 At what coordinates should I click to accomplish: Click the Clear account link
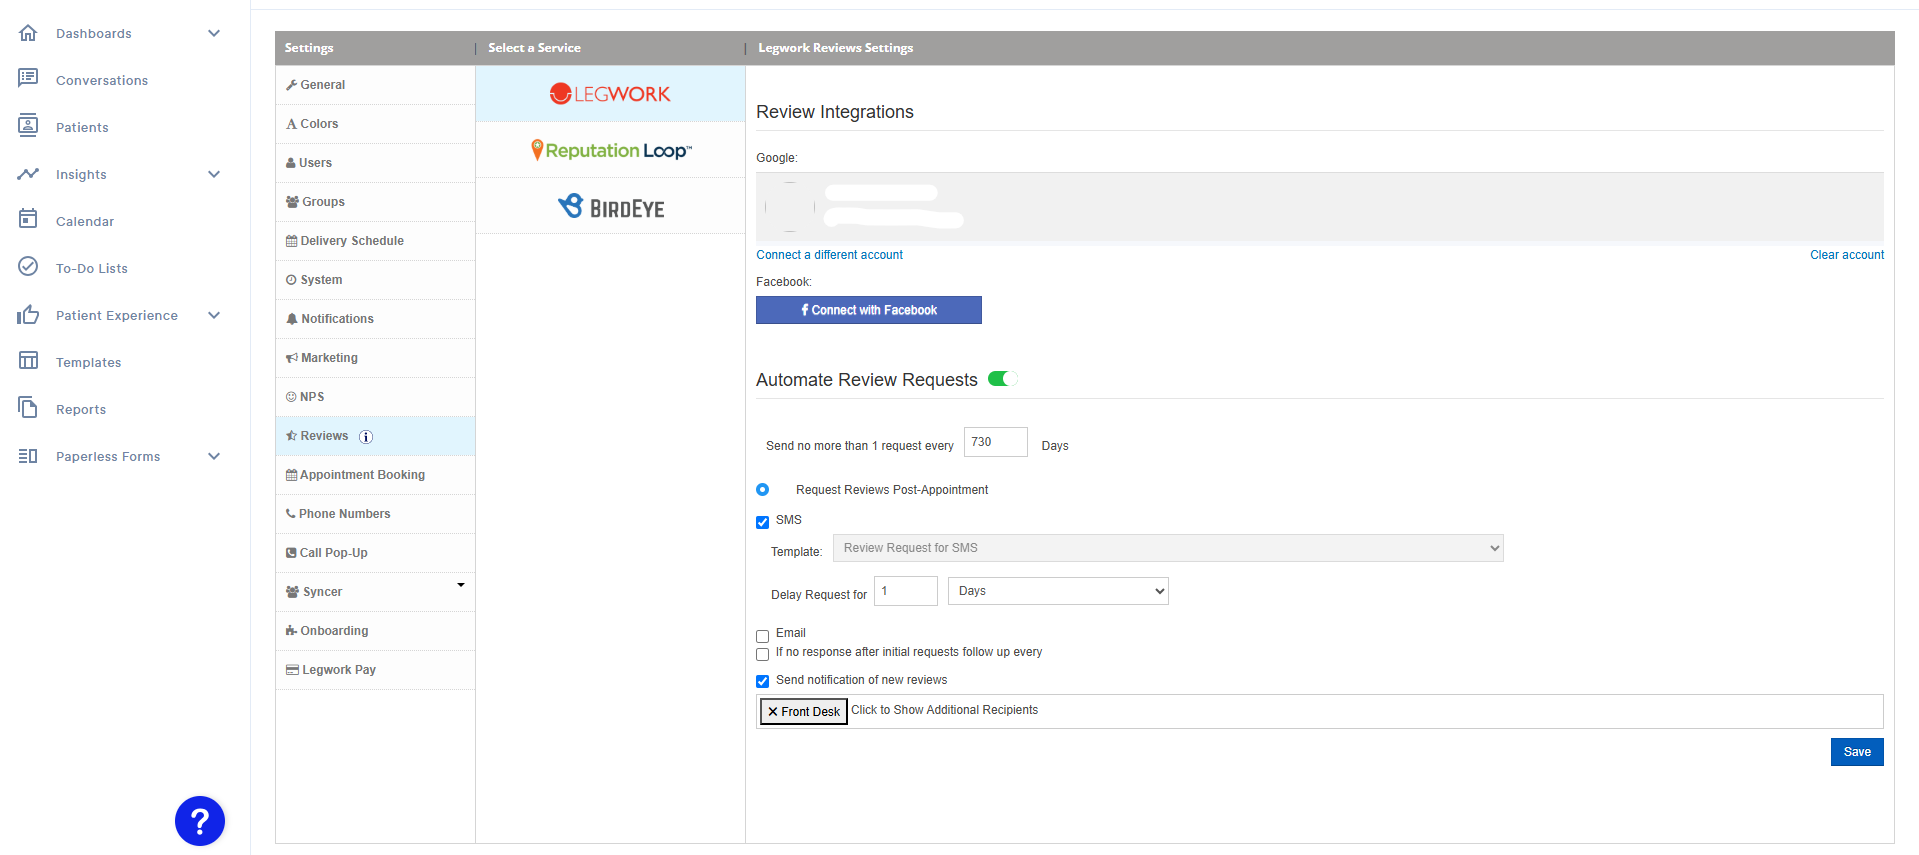click(1846, 255)
